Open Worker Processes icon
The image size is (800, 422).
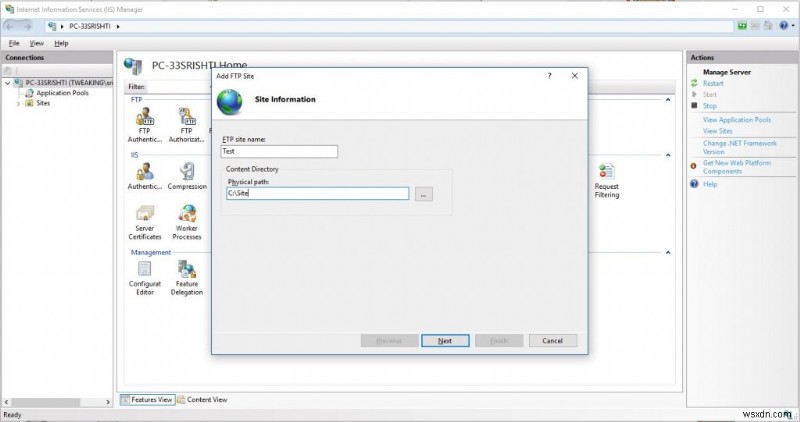point(187,222)
